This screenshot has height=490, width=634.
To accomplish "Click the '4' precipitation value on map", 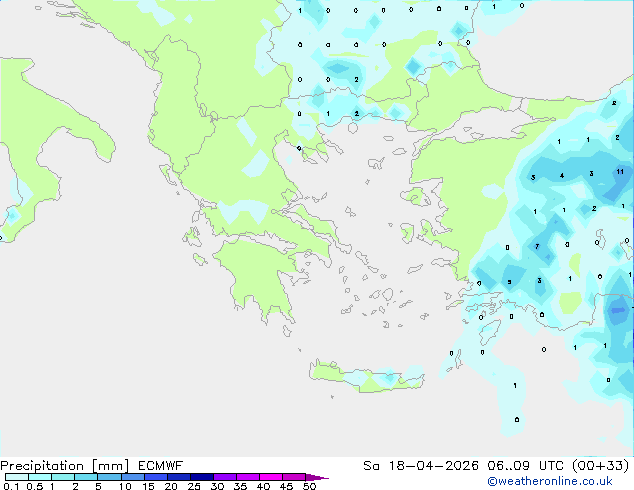I will pyautogui.click(x=562, y=175).
